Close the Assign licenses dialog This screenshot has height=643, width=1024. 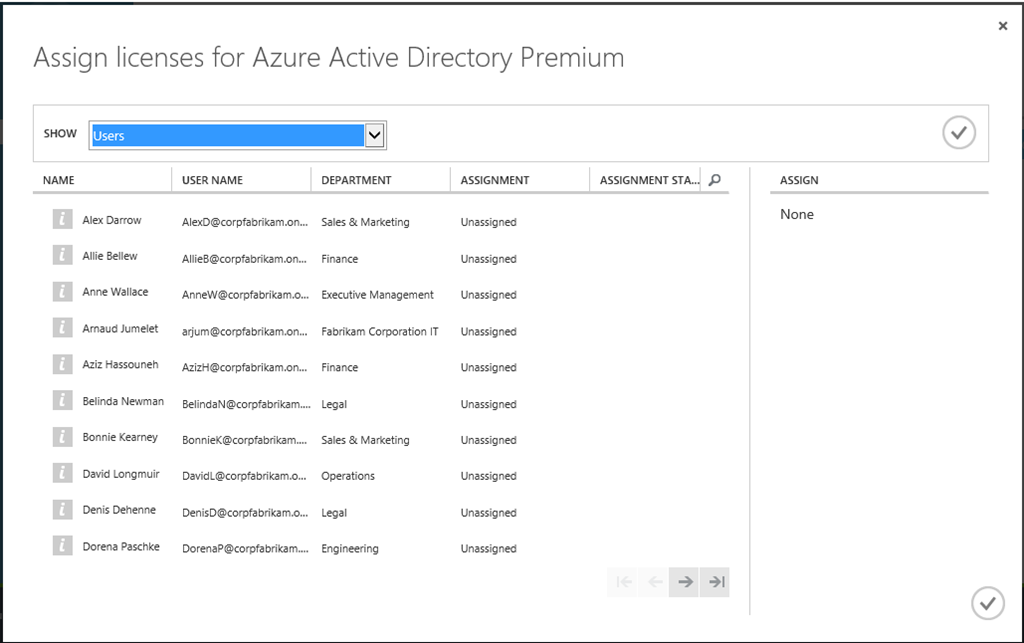(1002, 26)
